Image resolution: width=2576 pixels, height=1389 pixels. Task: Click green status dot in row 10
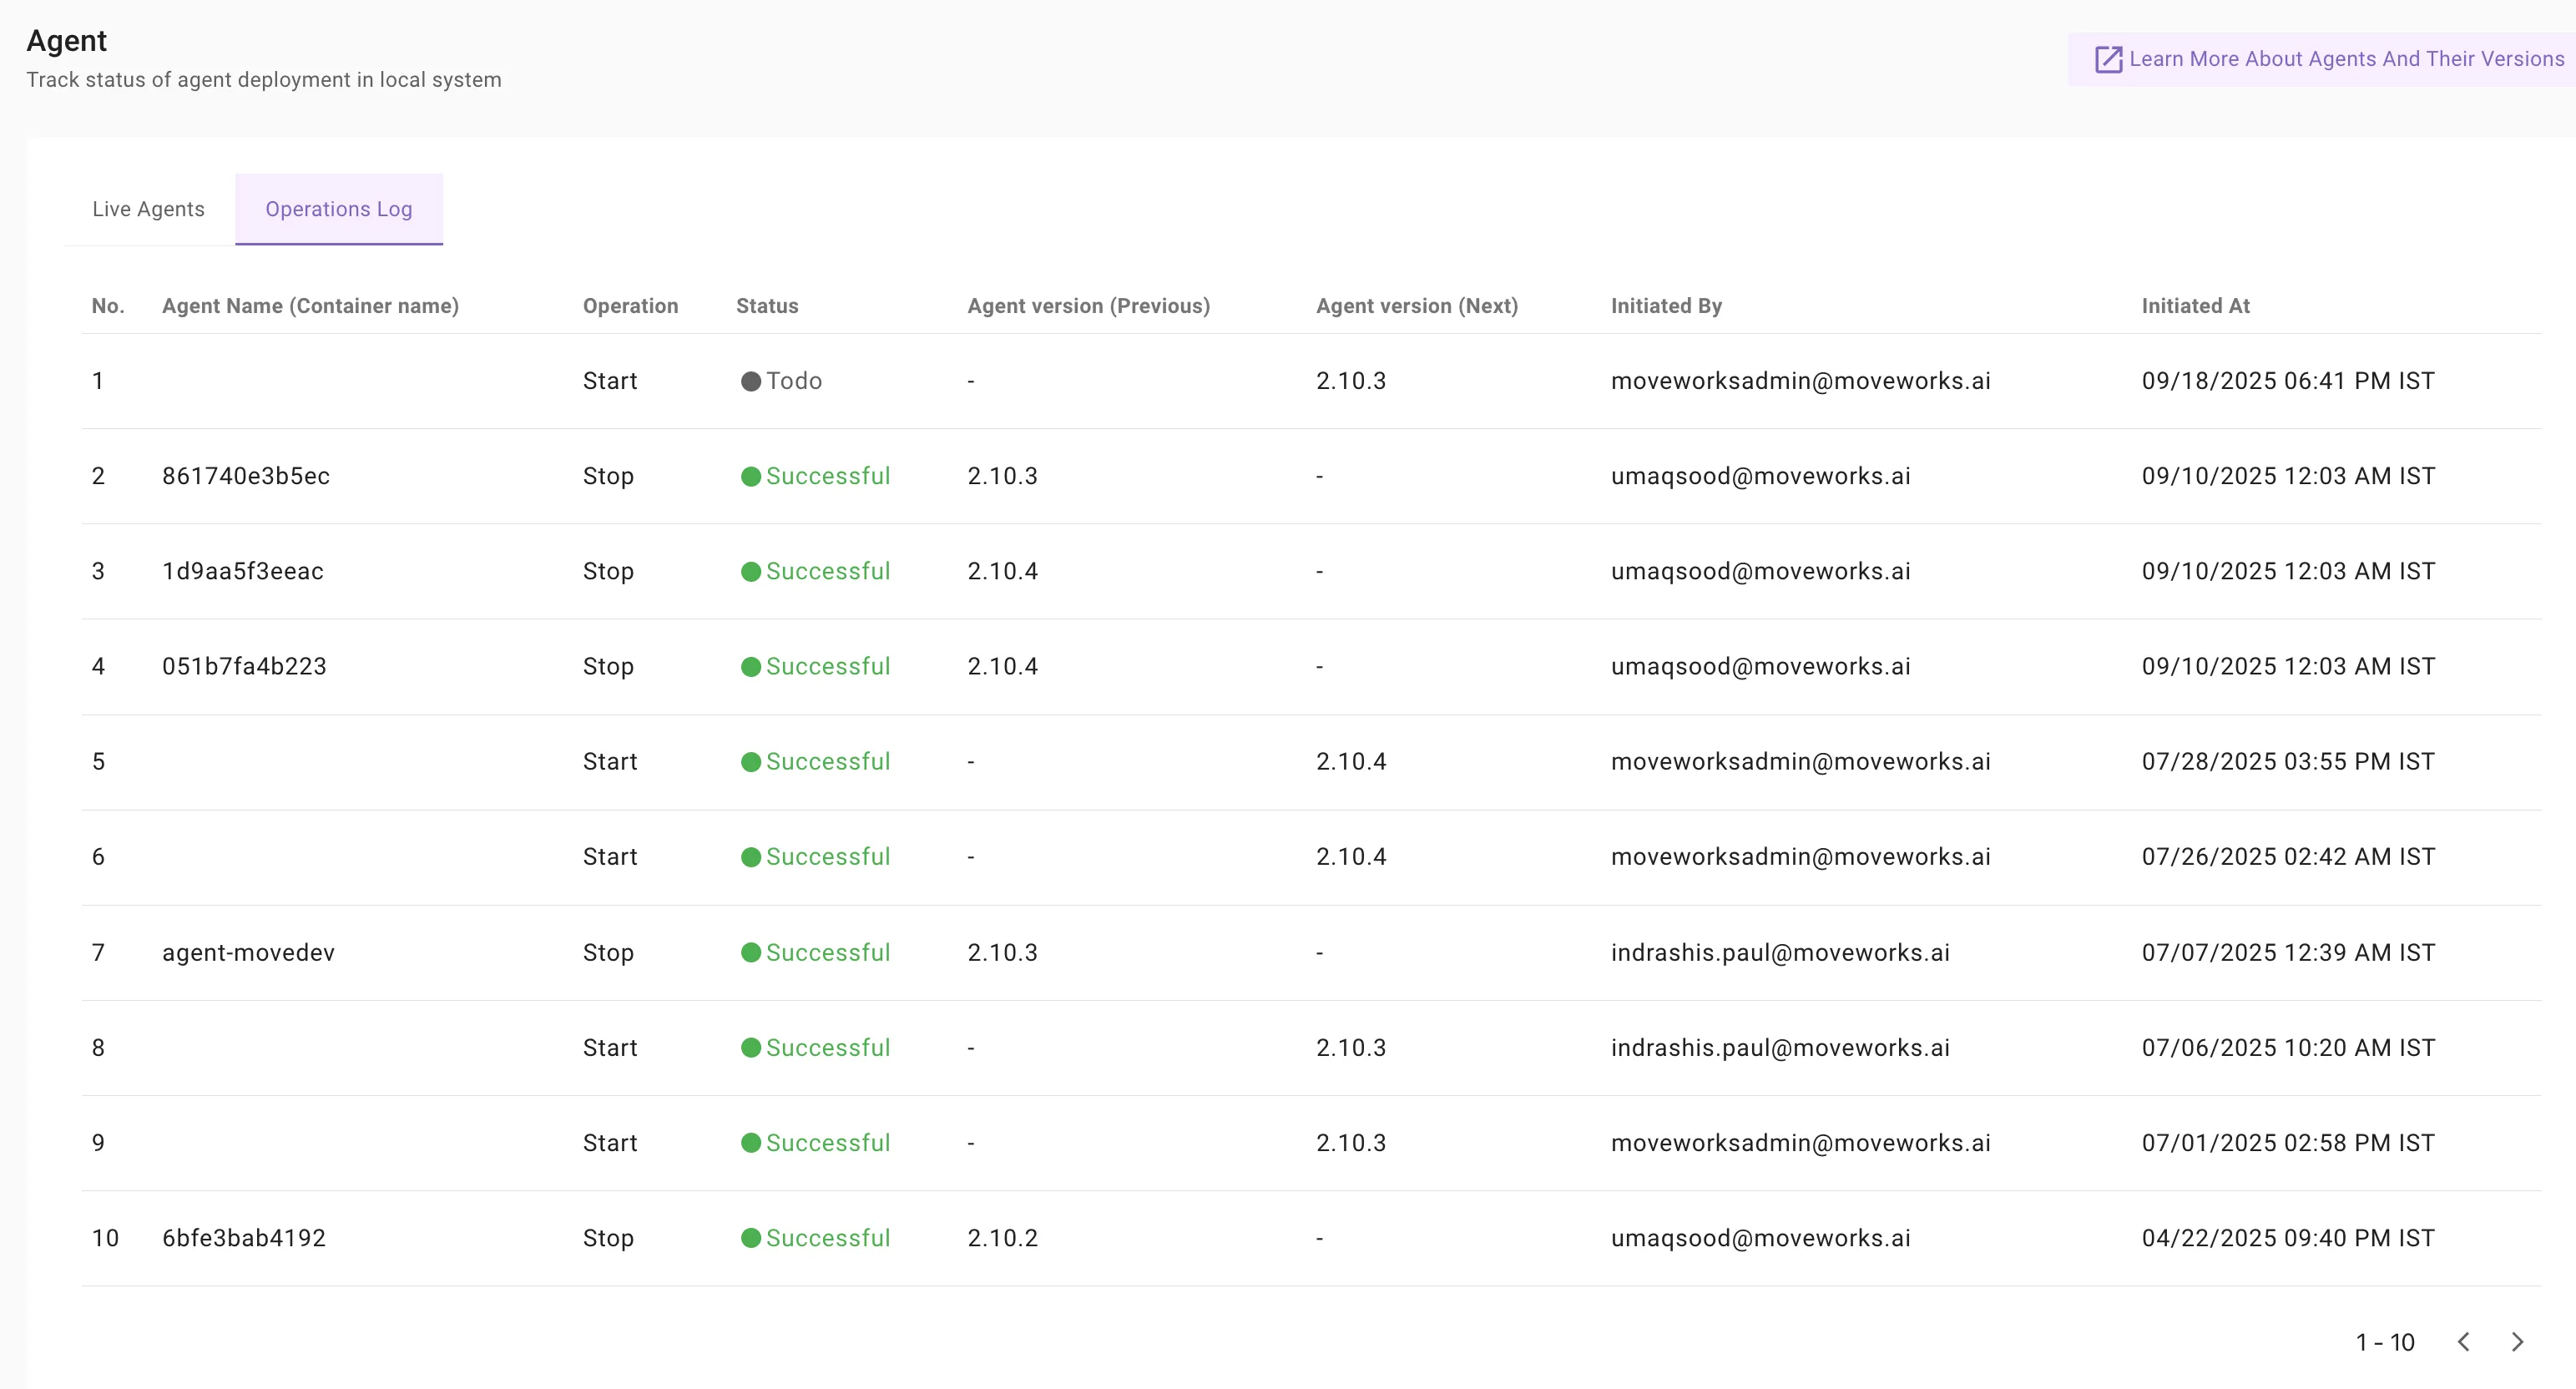pyautogui.click(x=751, y=1238)
